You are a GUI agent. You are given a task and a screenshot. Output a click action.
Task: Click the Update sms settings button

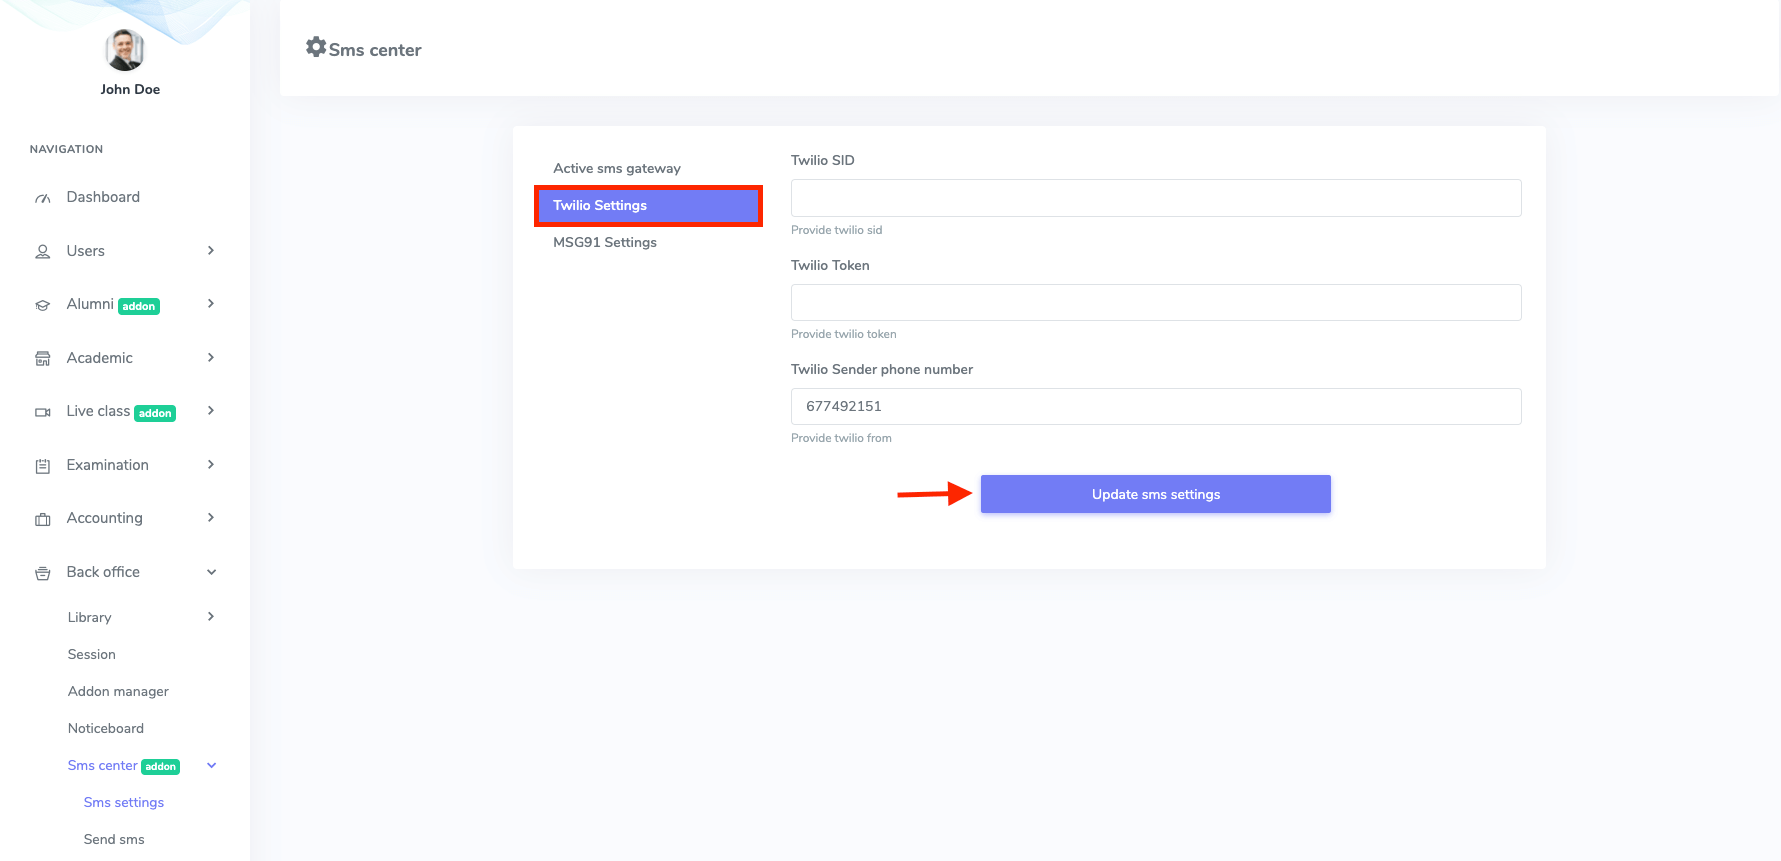[x=1155, y=494]
